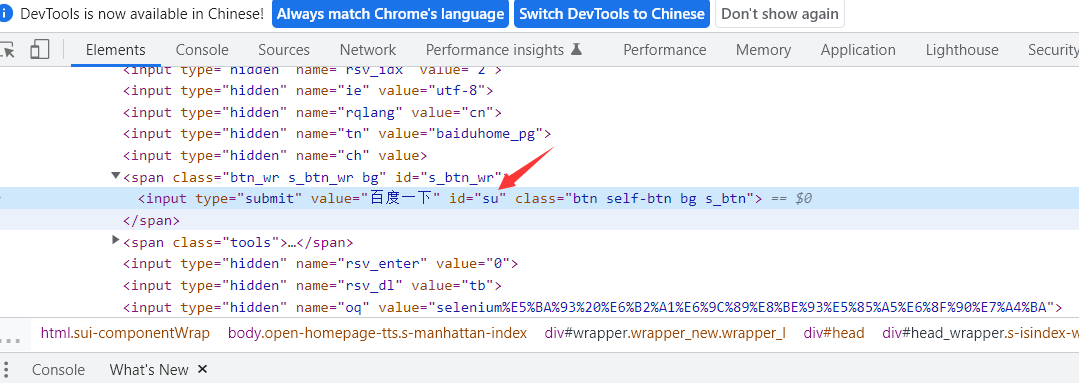Open the Performance insights tab
The height and width of the screenshot is (383, 1079).
504,50
